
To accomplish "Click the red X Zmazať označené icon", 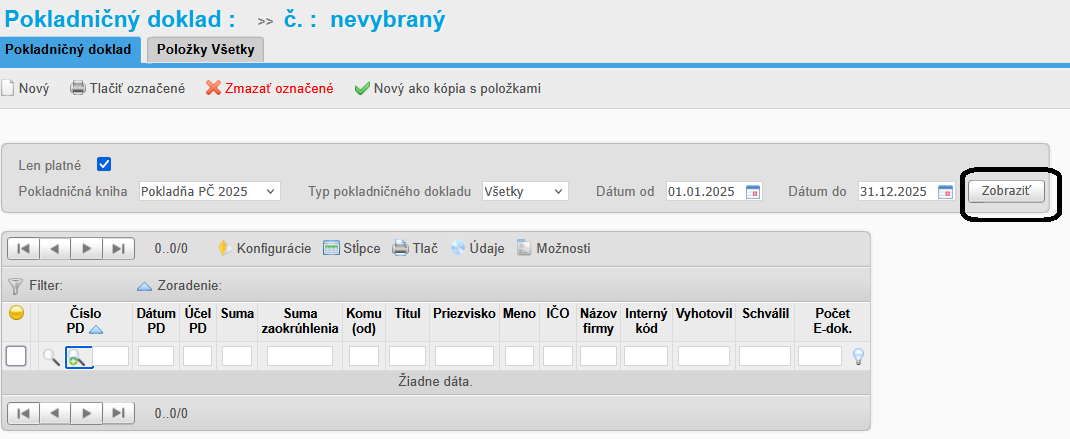I will click(214, 89).
